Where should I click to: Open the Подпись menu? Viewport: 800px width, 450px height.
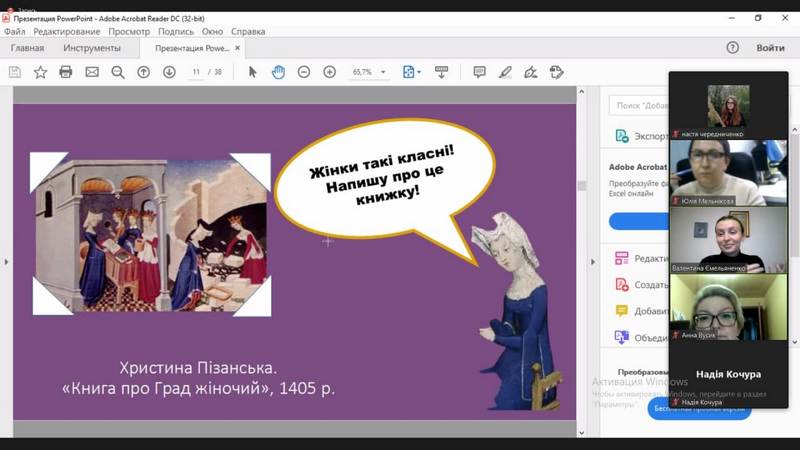(176, 31)
